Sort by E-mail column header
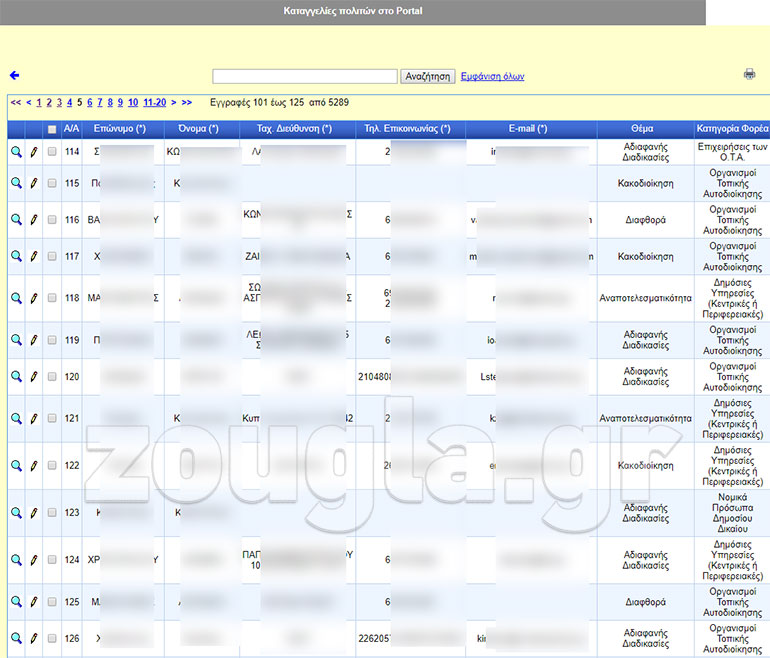This screenshot has height=658, width=770. coord(528,129)
